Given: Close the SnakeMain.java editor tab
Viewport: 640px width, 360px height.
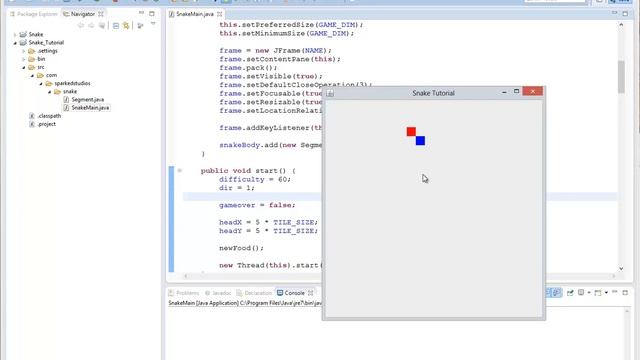Looking at the screenshot, I should 220,14.
